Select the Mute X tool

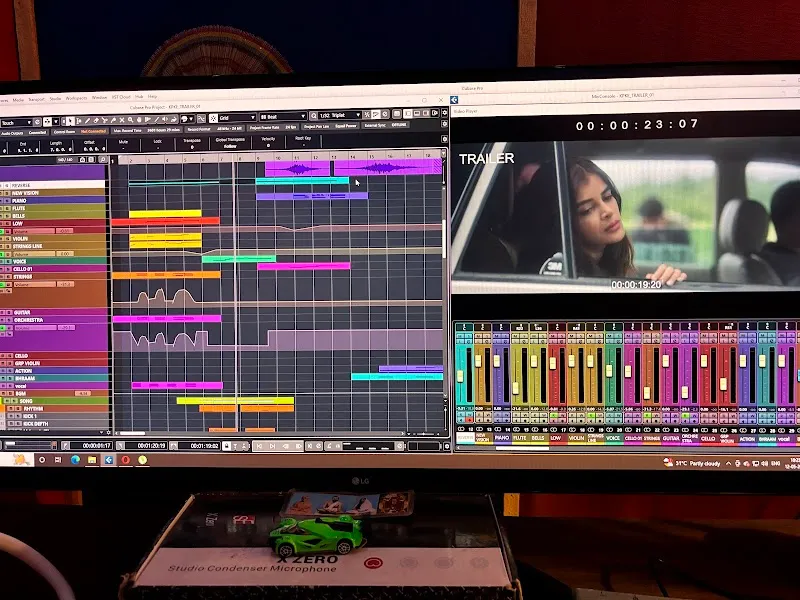click(x=122, y=120)
